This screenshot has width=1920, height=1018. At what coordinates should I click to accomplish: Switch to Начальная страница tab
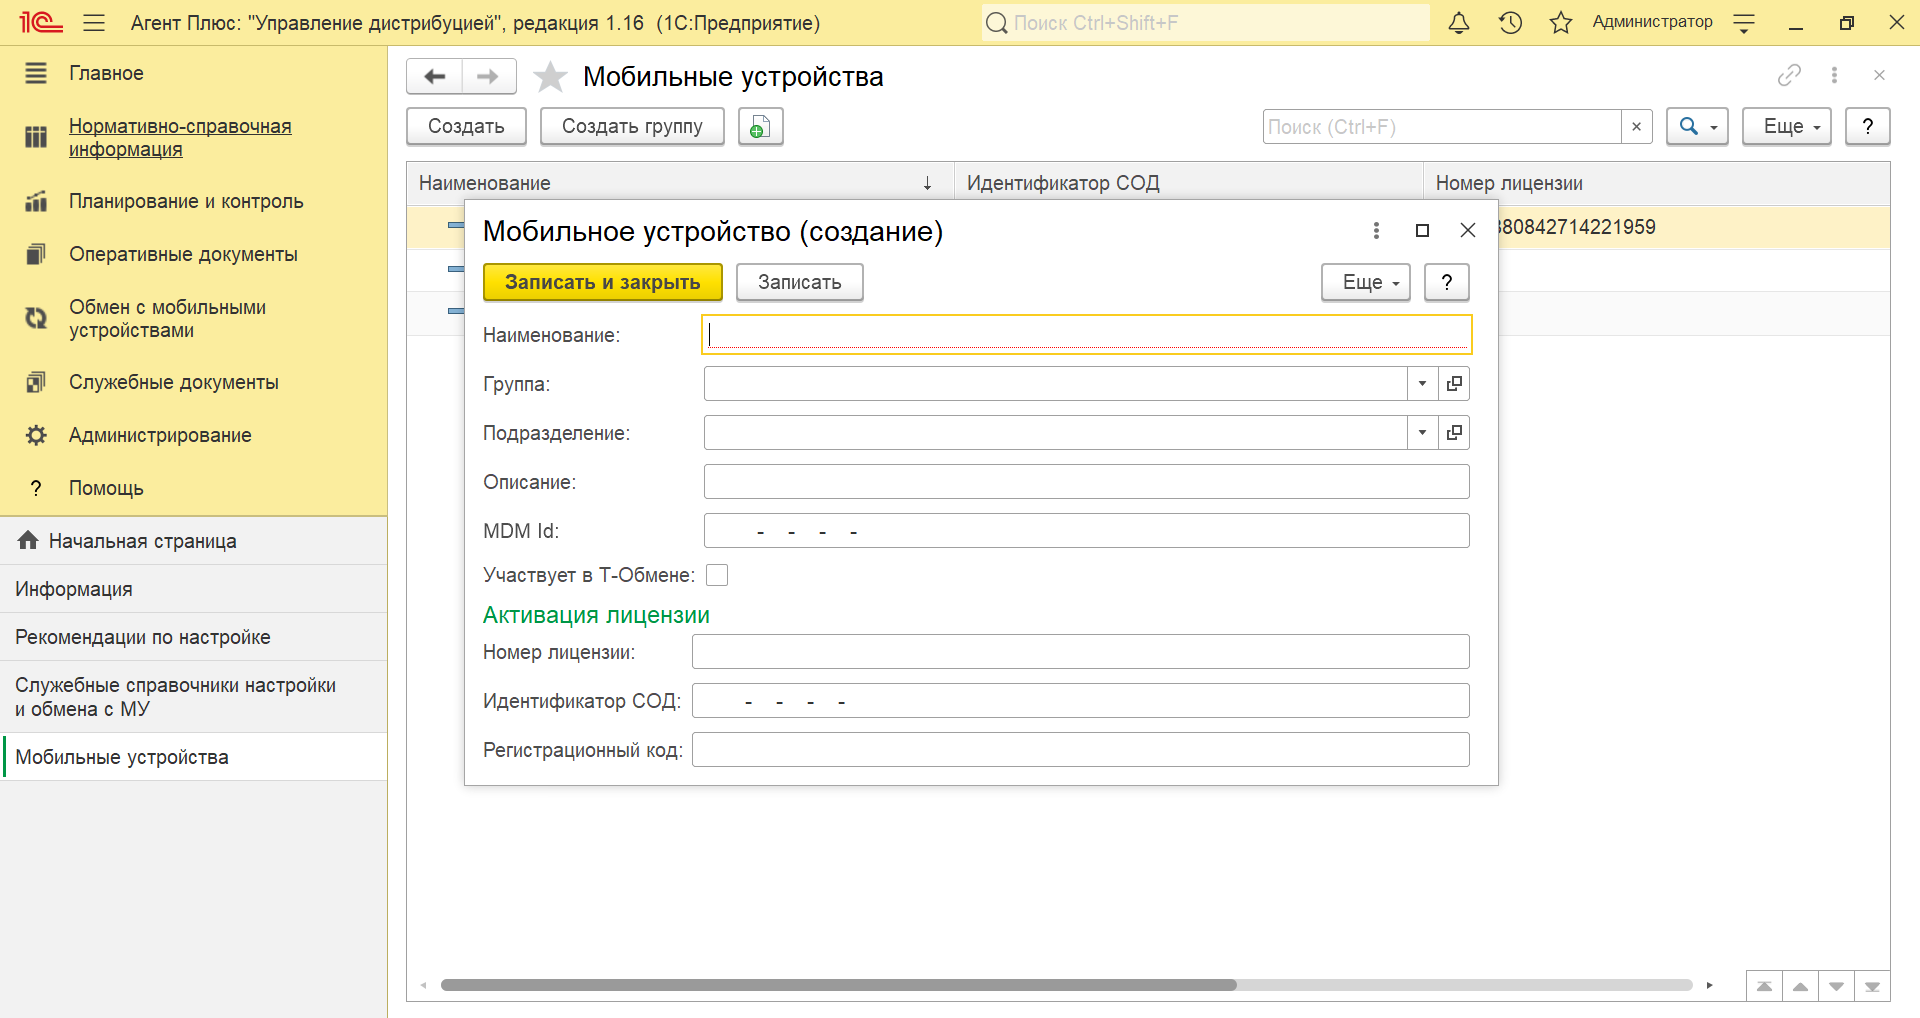[194, 541]
